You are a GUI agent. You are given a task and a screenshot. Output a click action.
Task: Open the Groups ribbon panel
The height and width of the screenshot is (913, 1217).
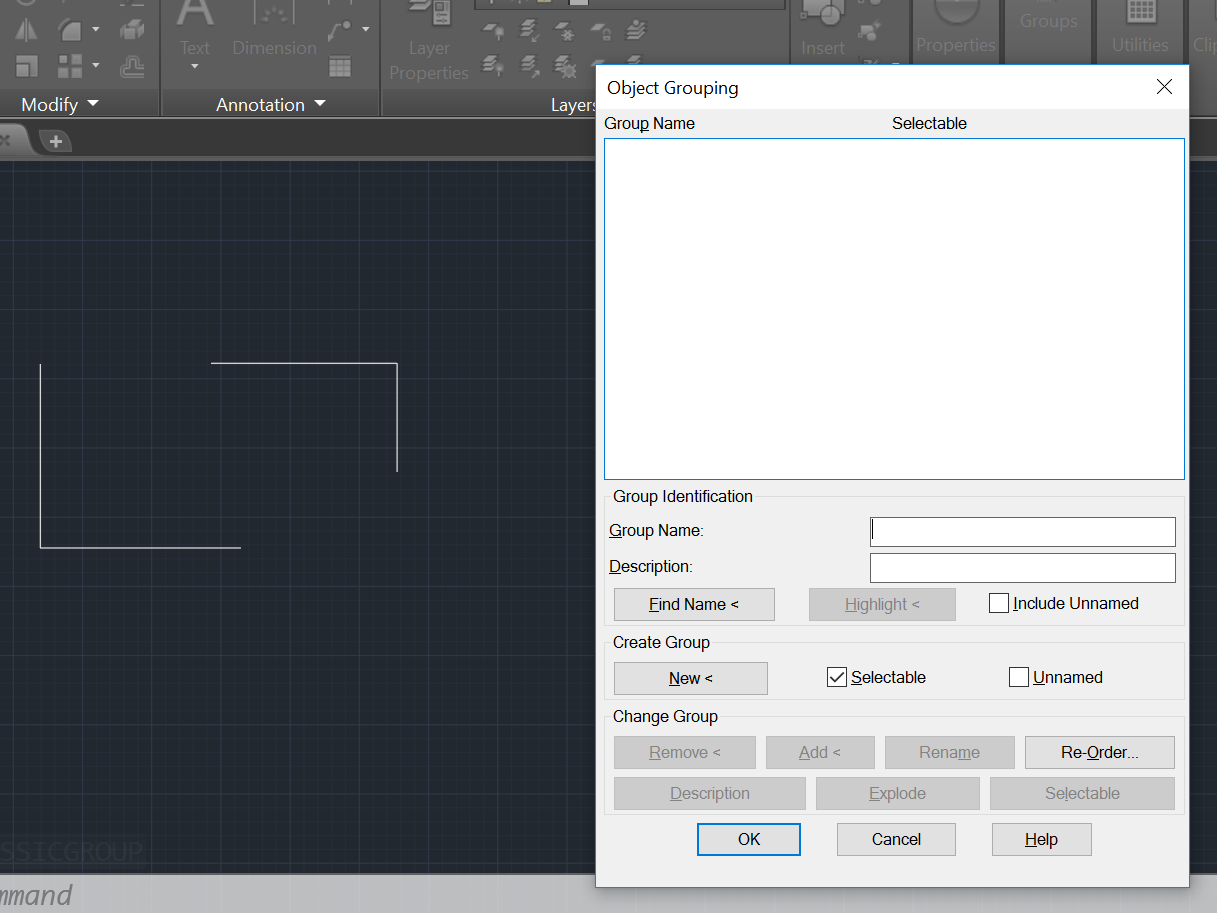1049,20
